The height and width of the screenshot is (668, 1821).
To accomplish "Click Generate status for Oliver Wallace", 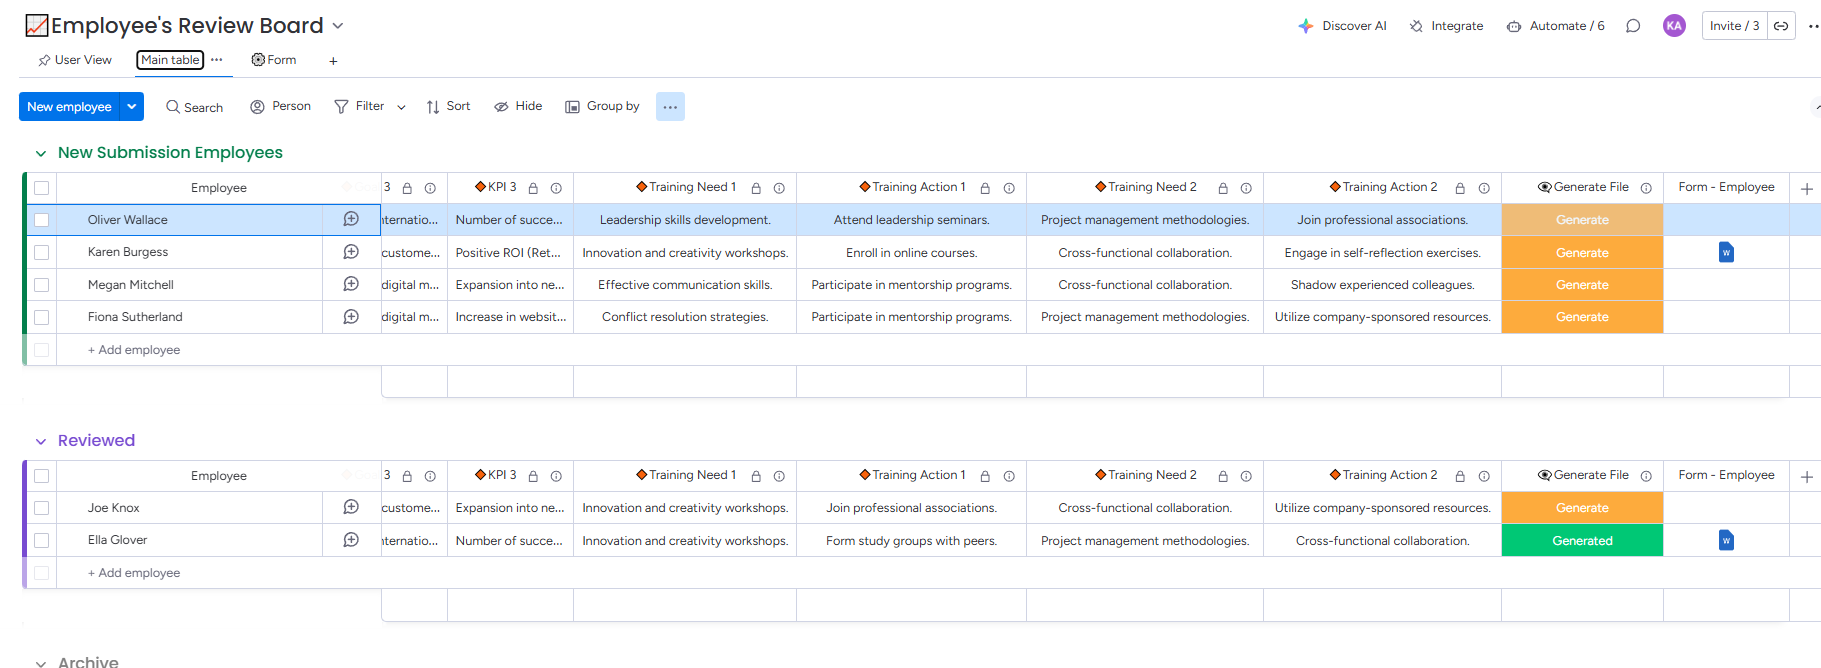I will pos(1582,220).
